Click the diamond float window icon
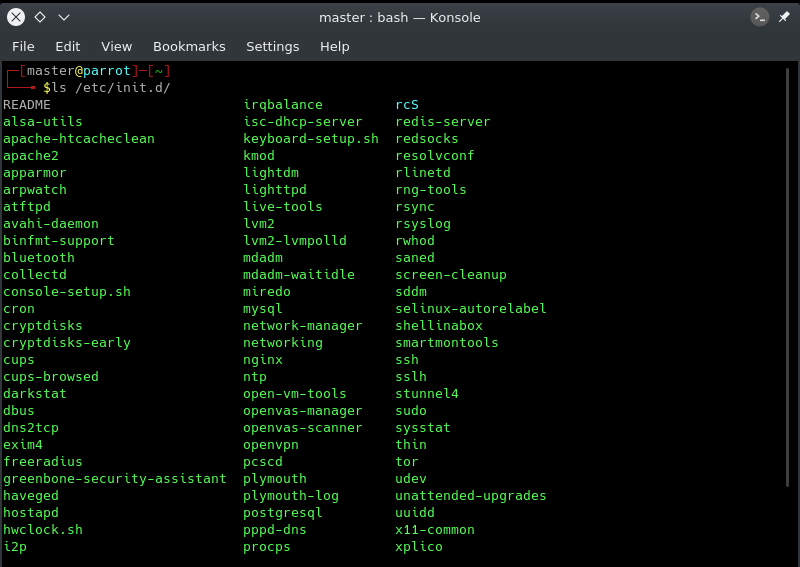Image resolution: width=800 pixels, height=567 pixels. tap(40, 17)
